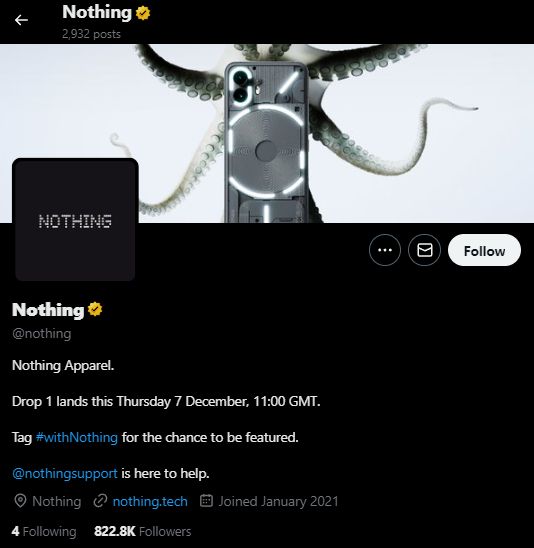Click the Nothing header title
Screen dimensions: 534x548
(97, 13)
